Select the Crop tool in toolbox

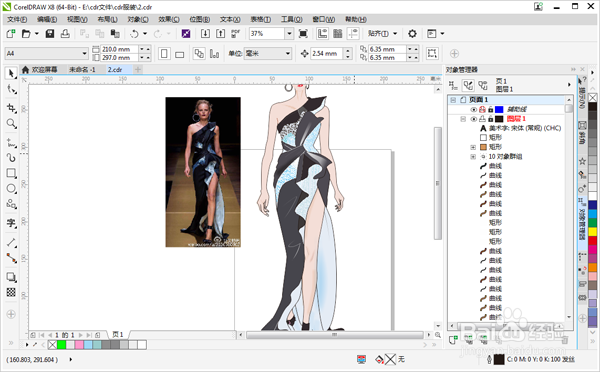pos(11,108)
